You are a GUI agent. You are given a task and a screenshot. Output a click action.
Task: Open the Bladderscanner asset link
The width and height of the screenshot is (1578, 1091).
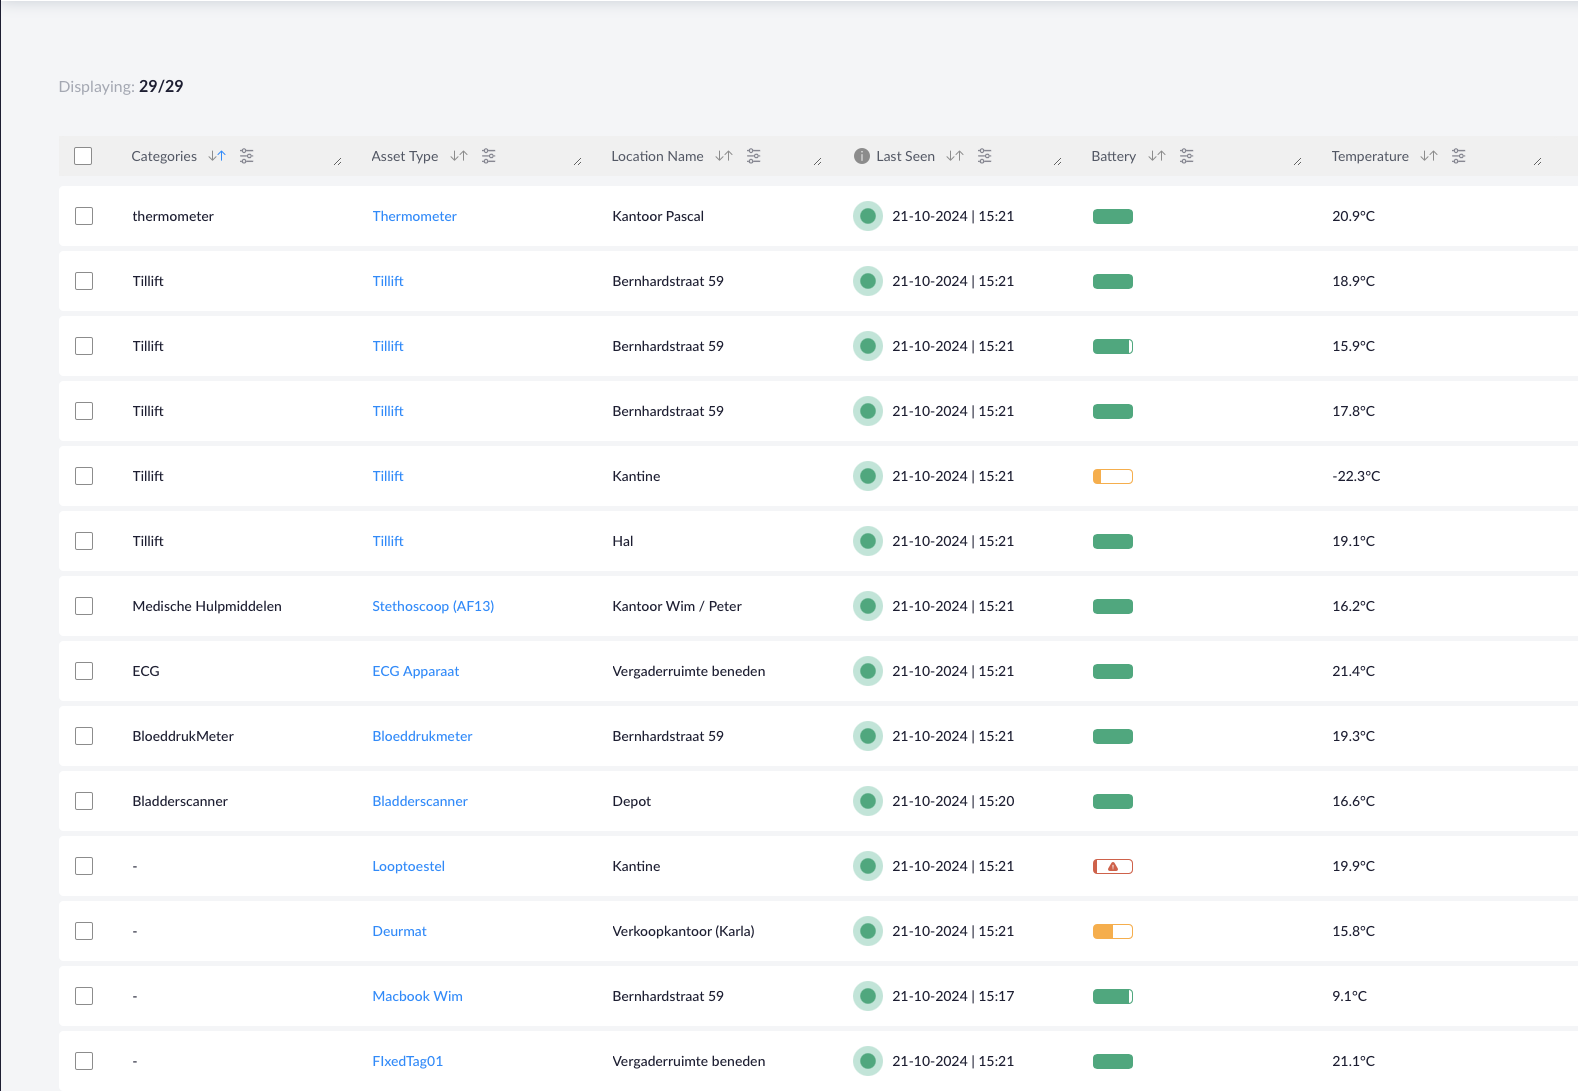(420, 801)
